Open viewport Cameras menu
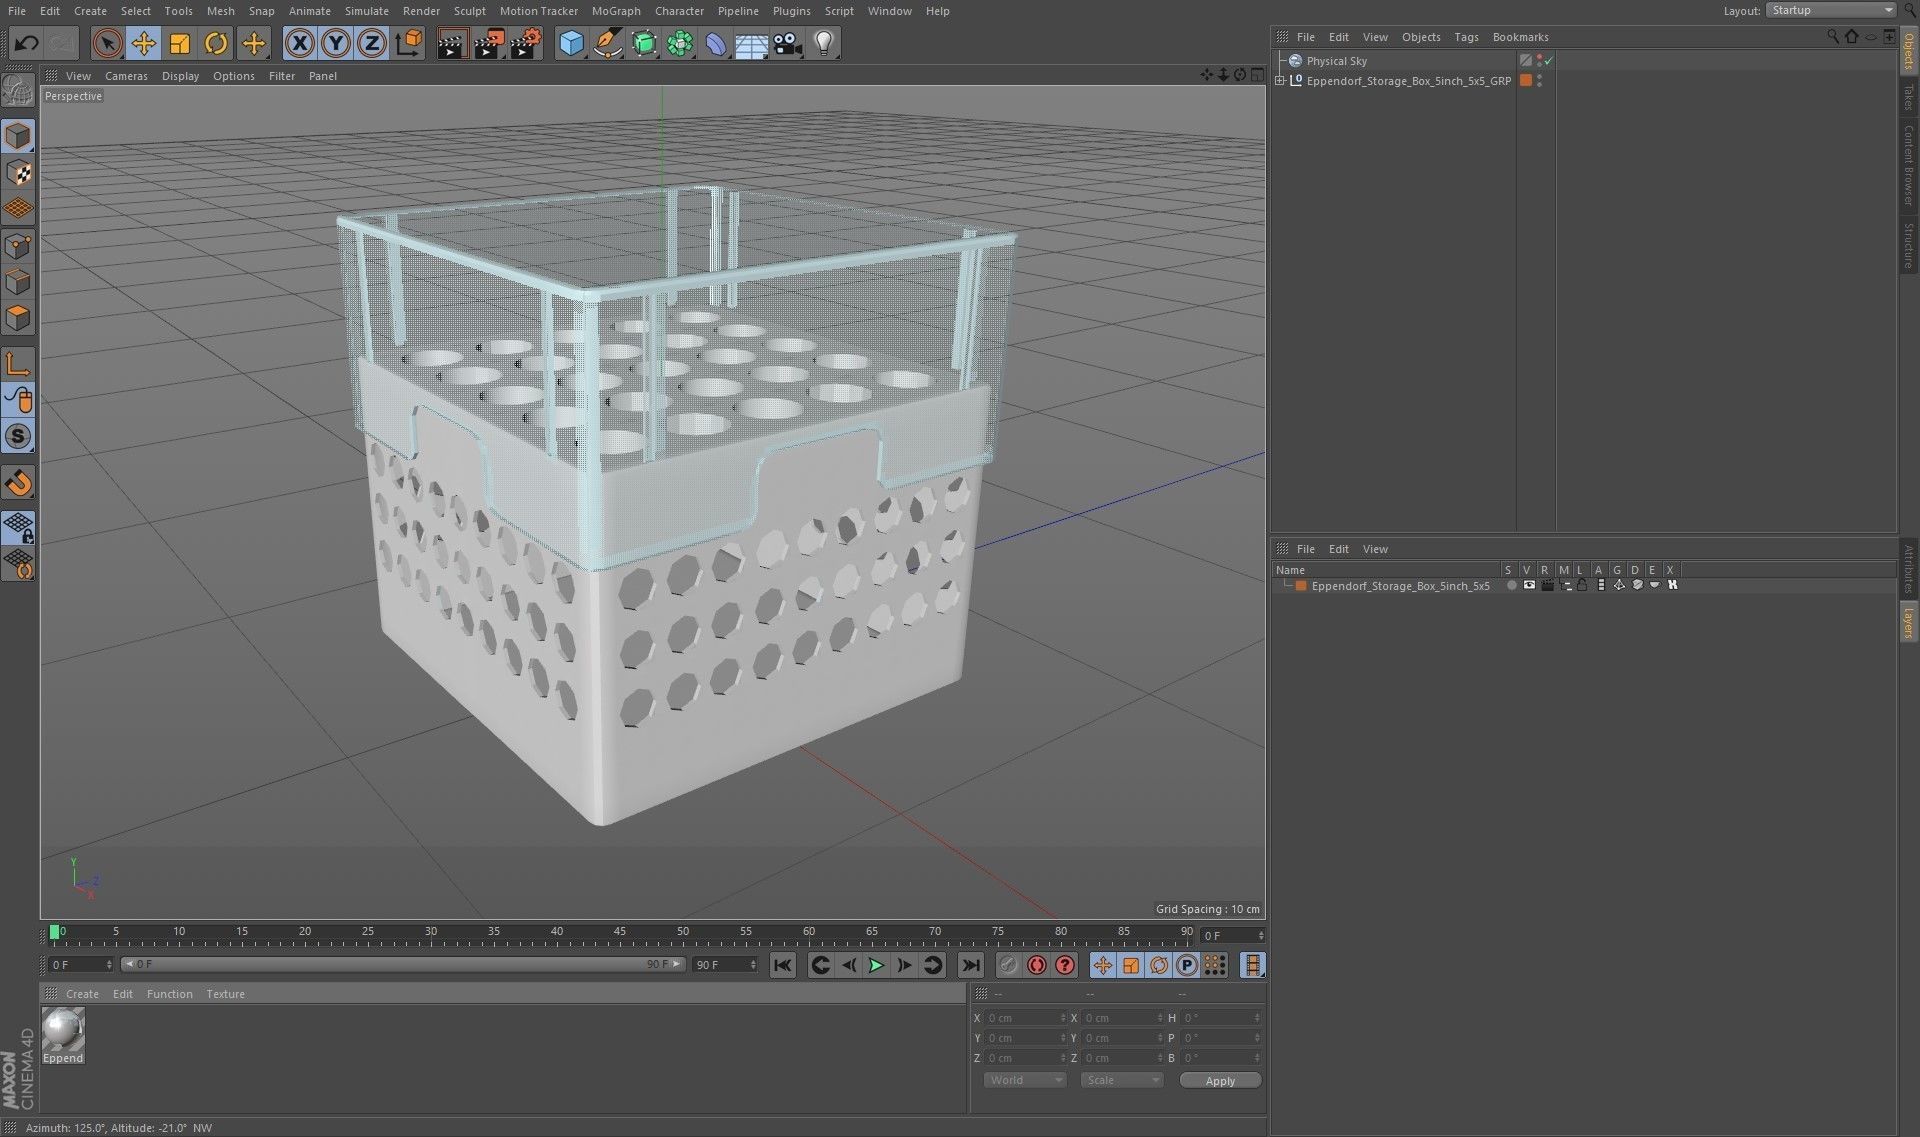Screen dimensions: 1920x1137 click(x=126, y=76)
